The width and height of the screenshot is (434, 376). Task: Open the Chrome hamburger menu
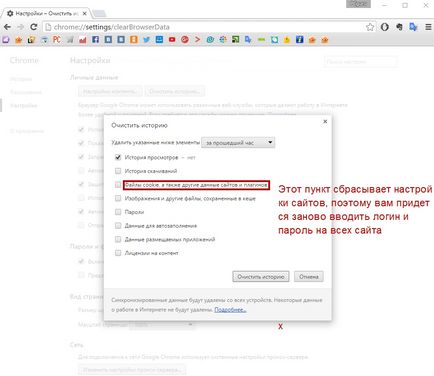[428, 27]
